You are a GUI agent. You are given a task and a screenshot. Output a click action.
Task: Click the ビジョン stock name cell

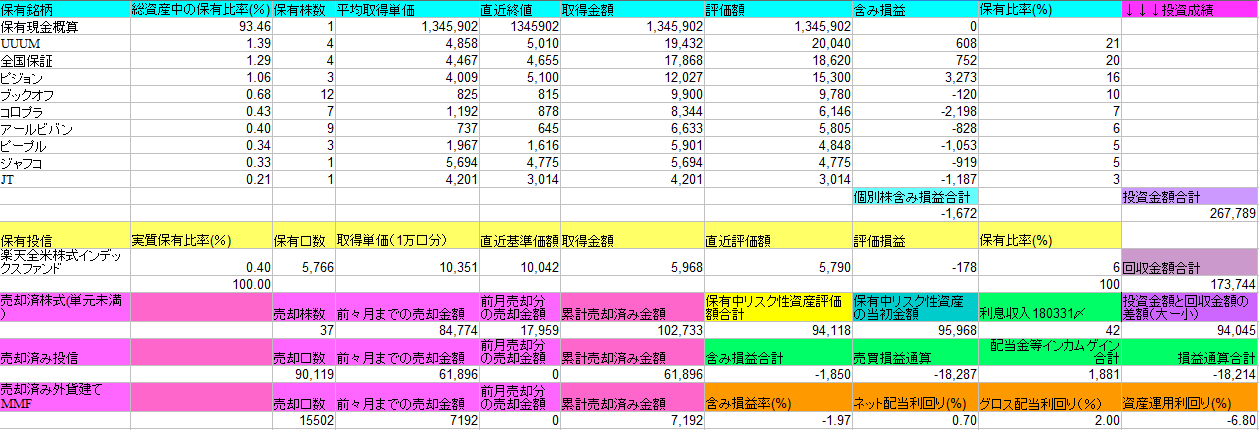65,78
